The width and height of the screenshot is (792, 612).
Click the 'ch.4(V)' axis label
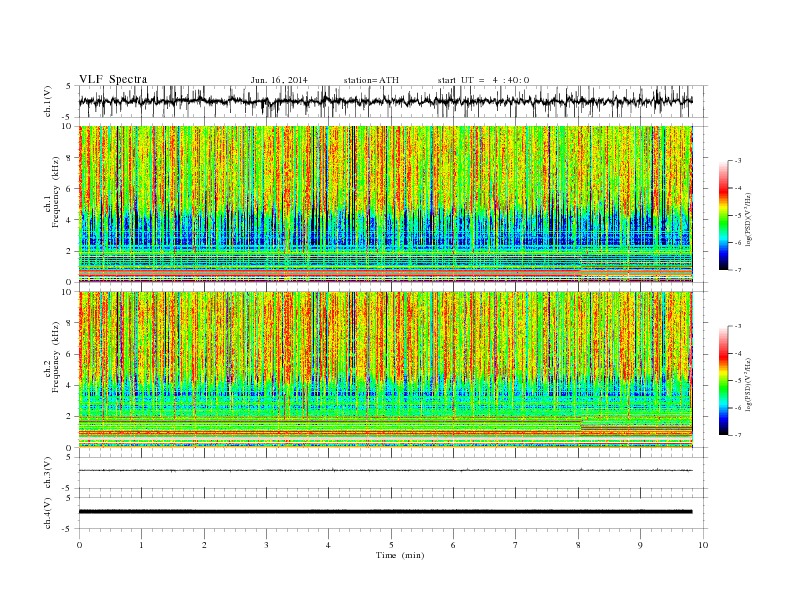[x=48, y=513]
